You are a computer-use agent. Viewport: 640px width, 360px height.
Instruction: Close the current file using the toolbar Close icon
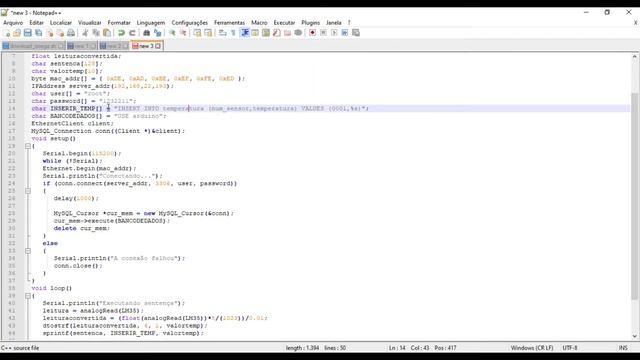[x=49, y=33]
